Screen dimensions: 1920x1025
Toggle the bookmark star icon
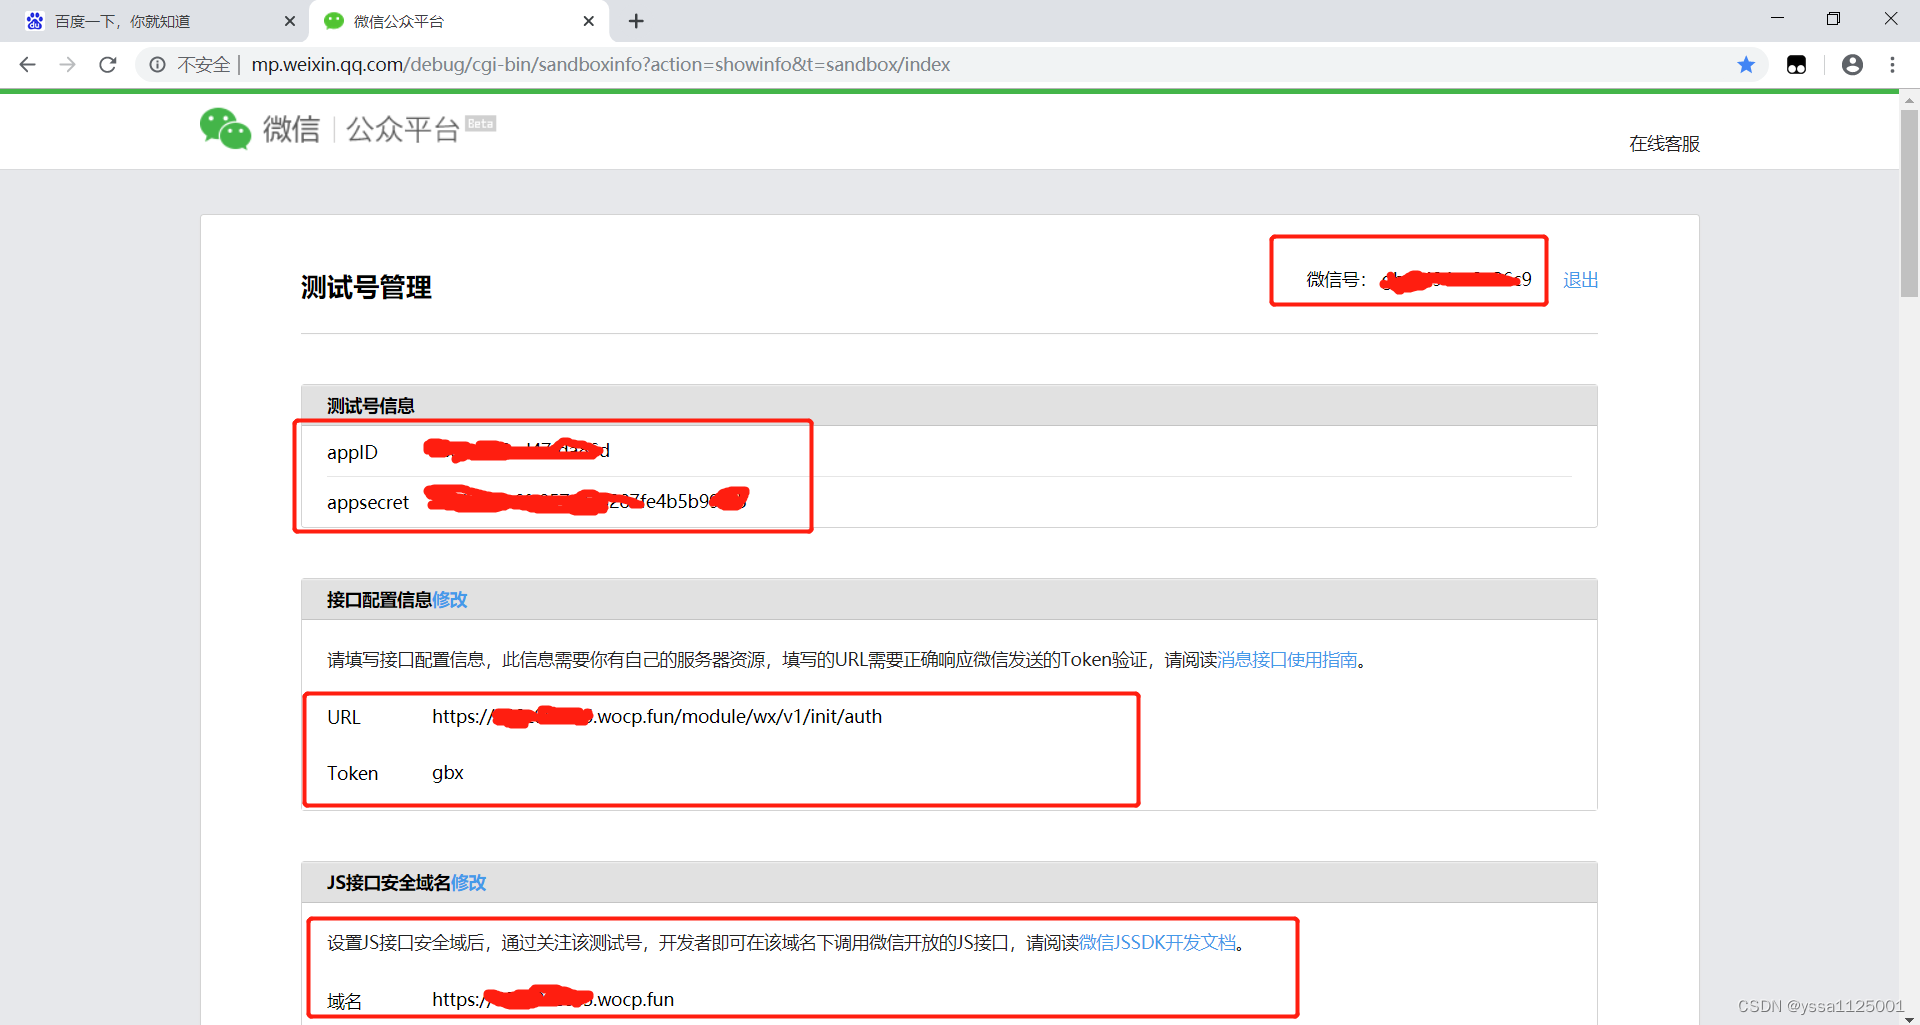click(1746, 65)
